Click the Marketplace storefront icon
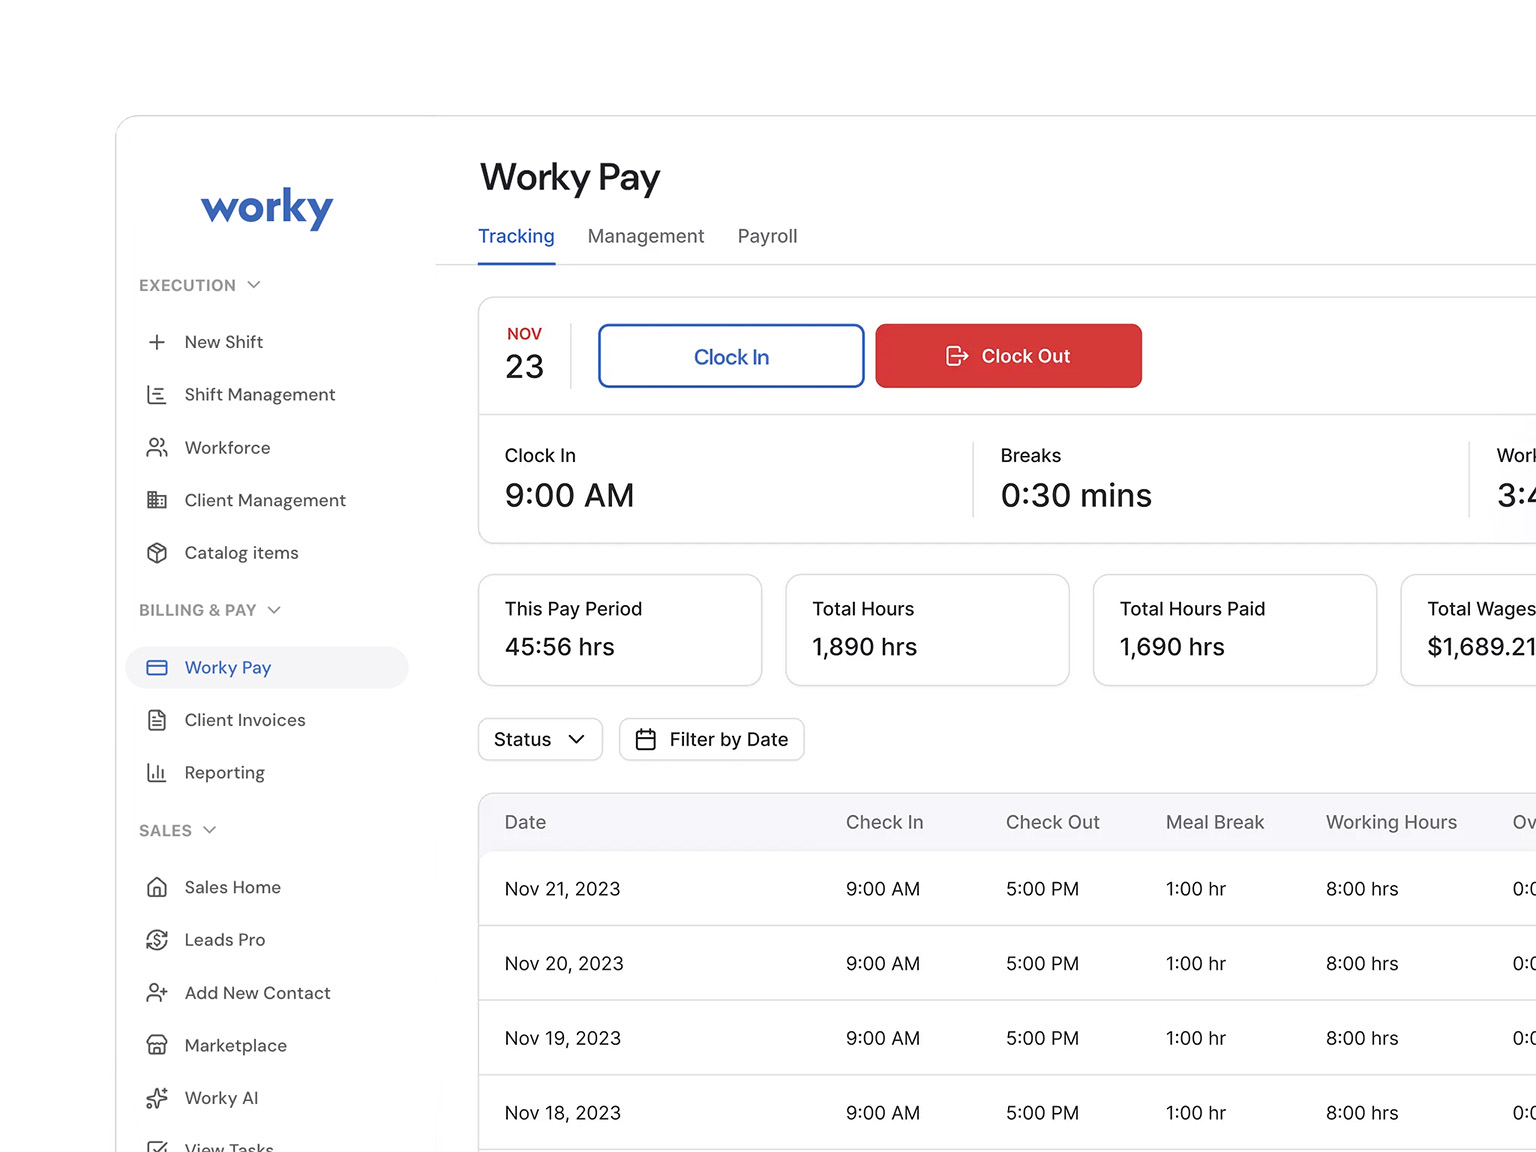 [157, 1045]
